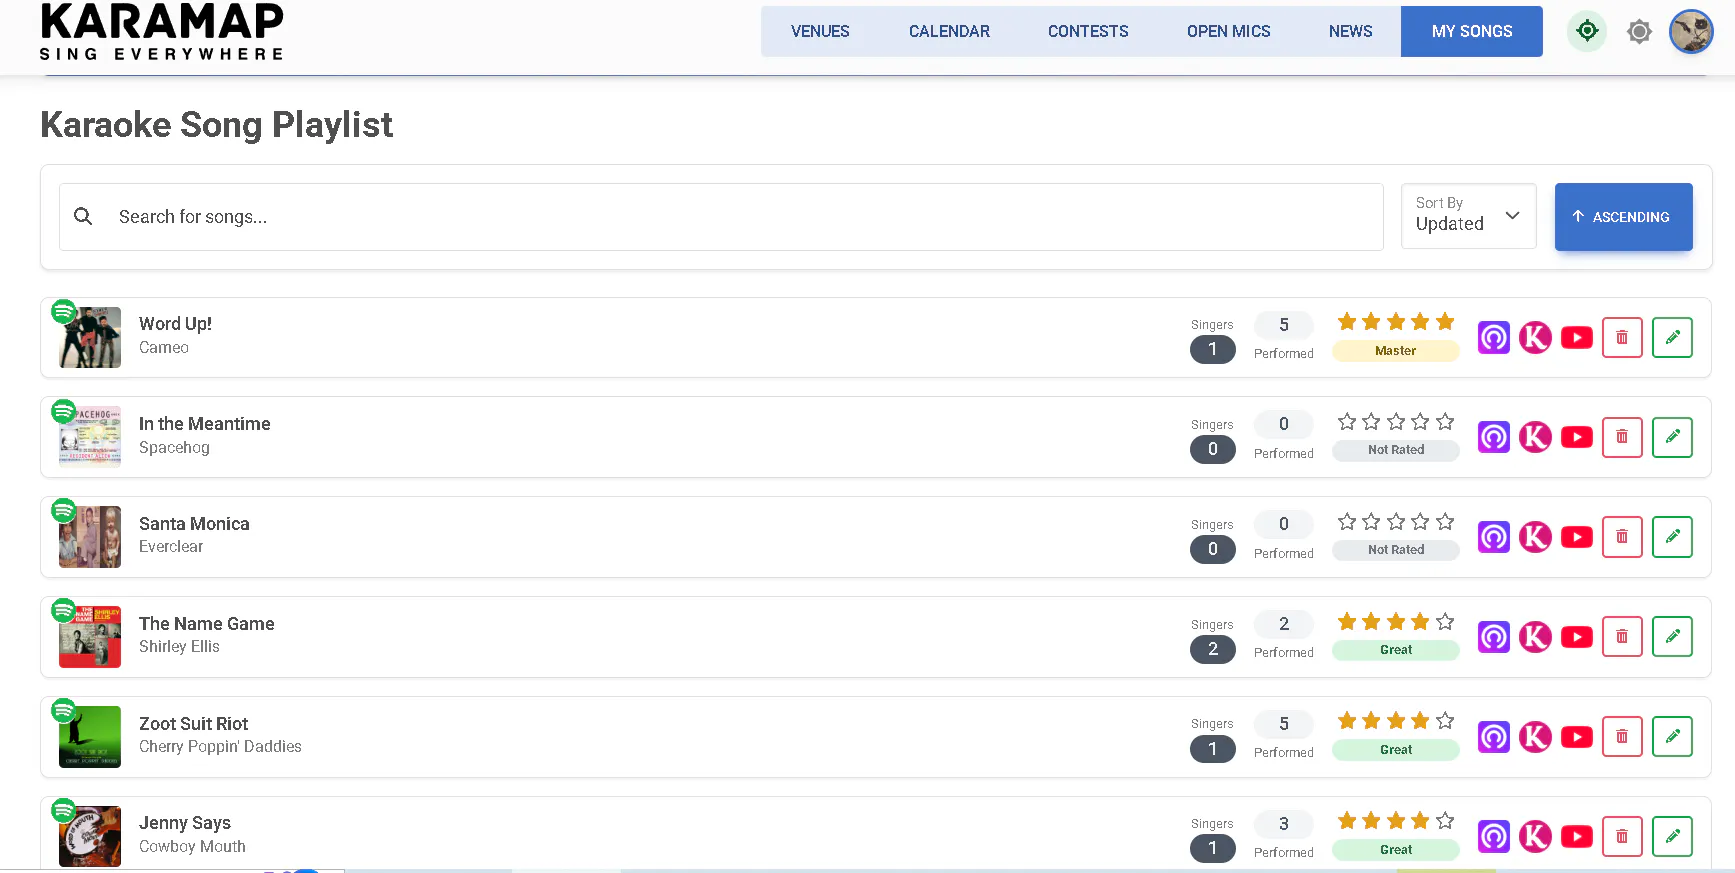Click Spotify badge on Santa Monica cover

tap(64, 511)
